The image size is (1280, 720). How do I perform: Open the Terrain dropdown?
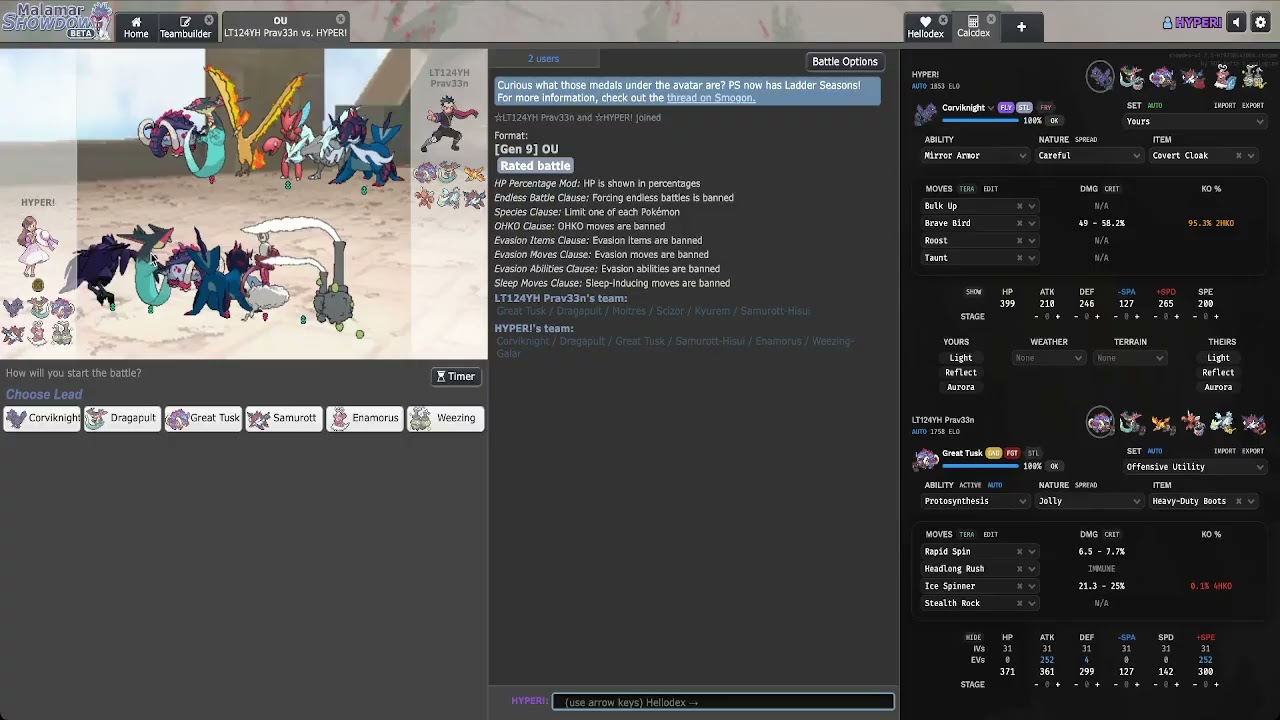click(1130, 358)
